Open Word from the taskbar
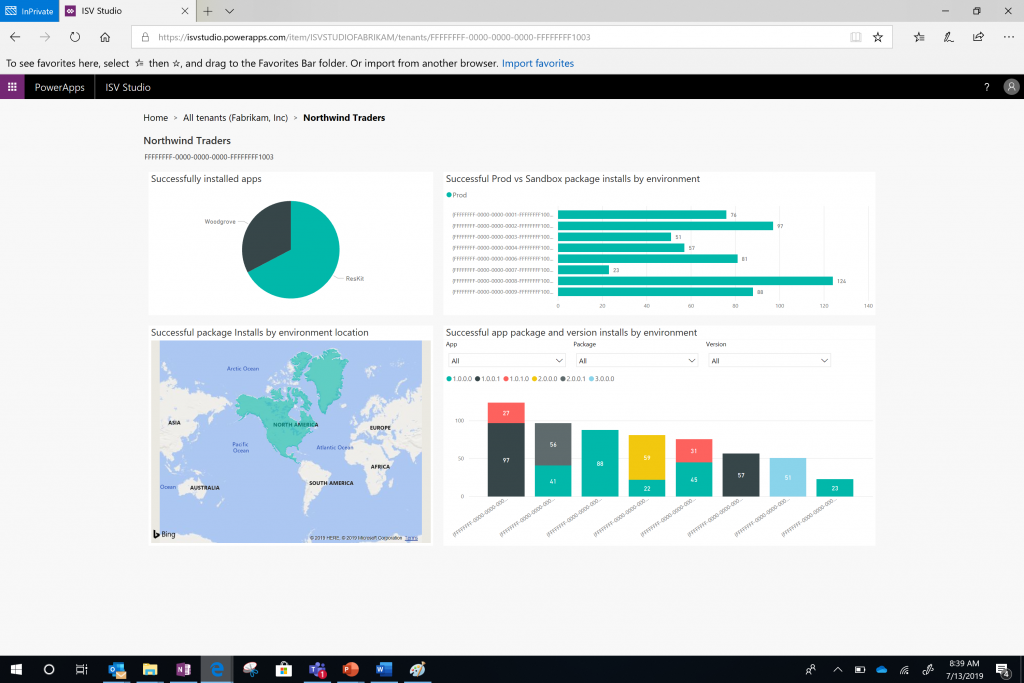 (384, 669)
